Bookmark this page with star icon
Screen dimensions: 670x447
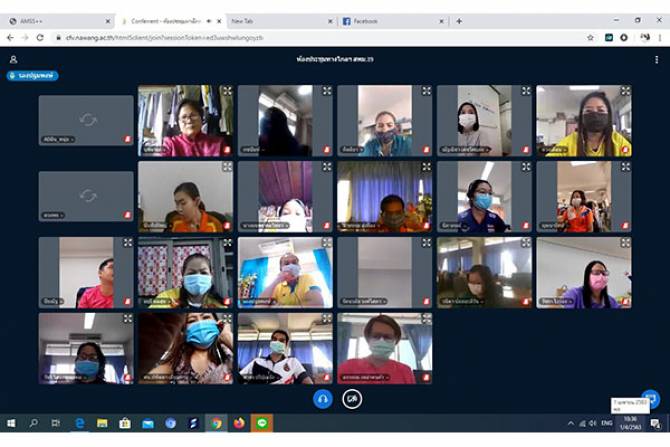tap(590, 37)
